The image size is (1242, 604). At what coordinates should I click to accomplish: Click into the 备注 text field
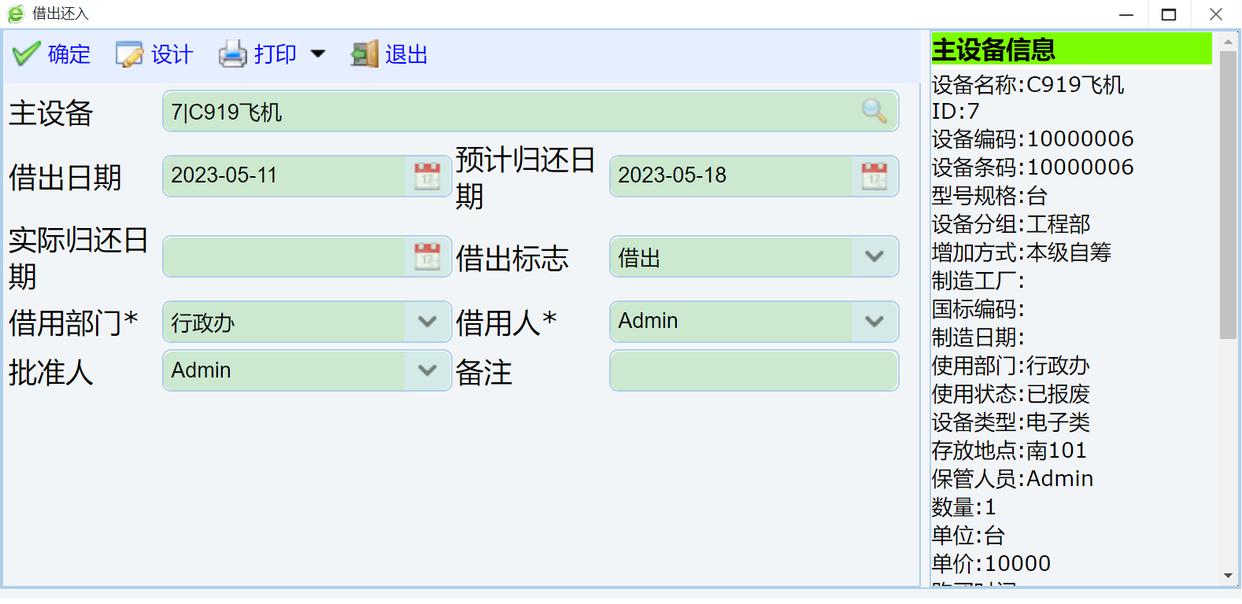click(753, 371)
